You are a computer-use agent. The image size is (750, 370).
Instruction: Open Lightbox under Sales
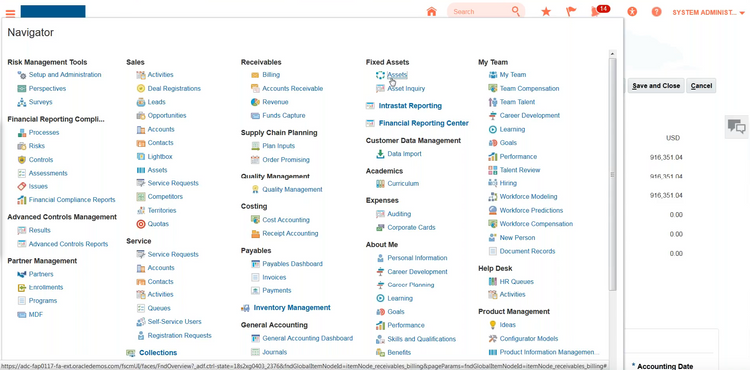pyautogui.click(x=160, y=156)
